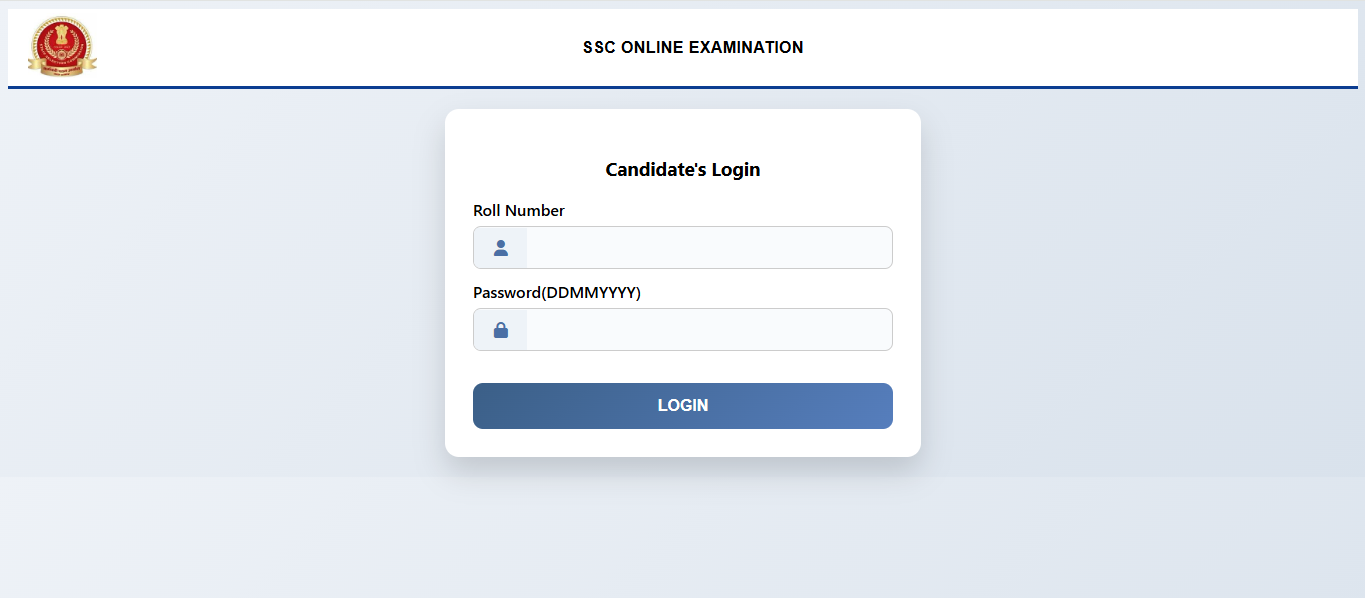Click the Candidate's Login heading
Screen dimensions: 1365x598
(x=683, y=170)
